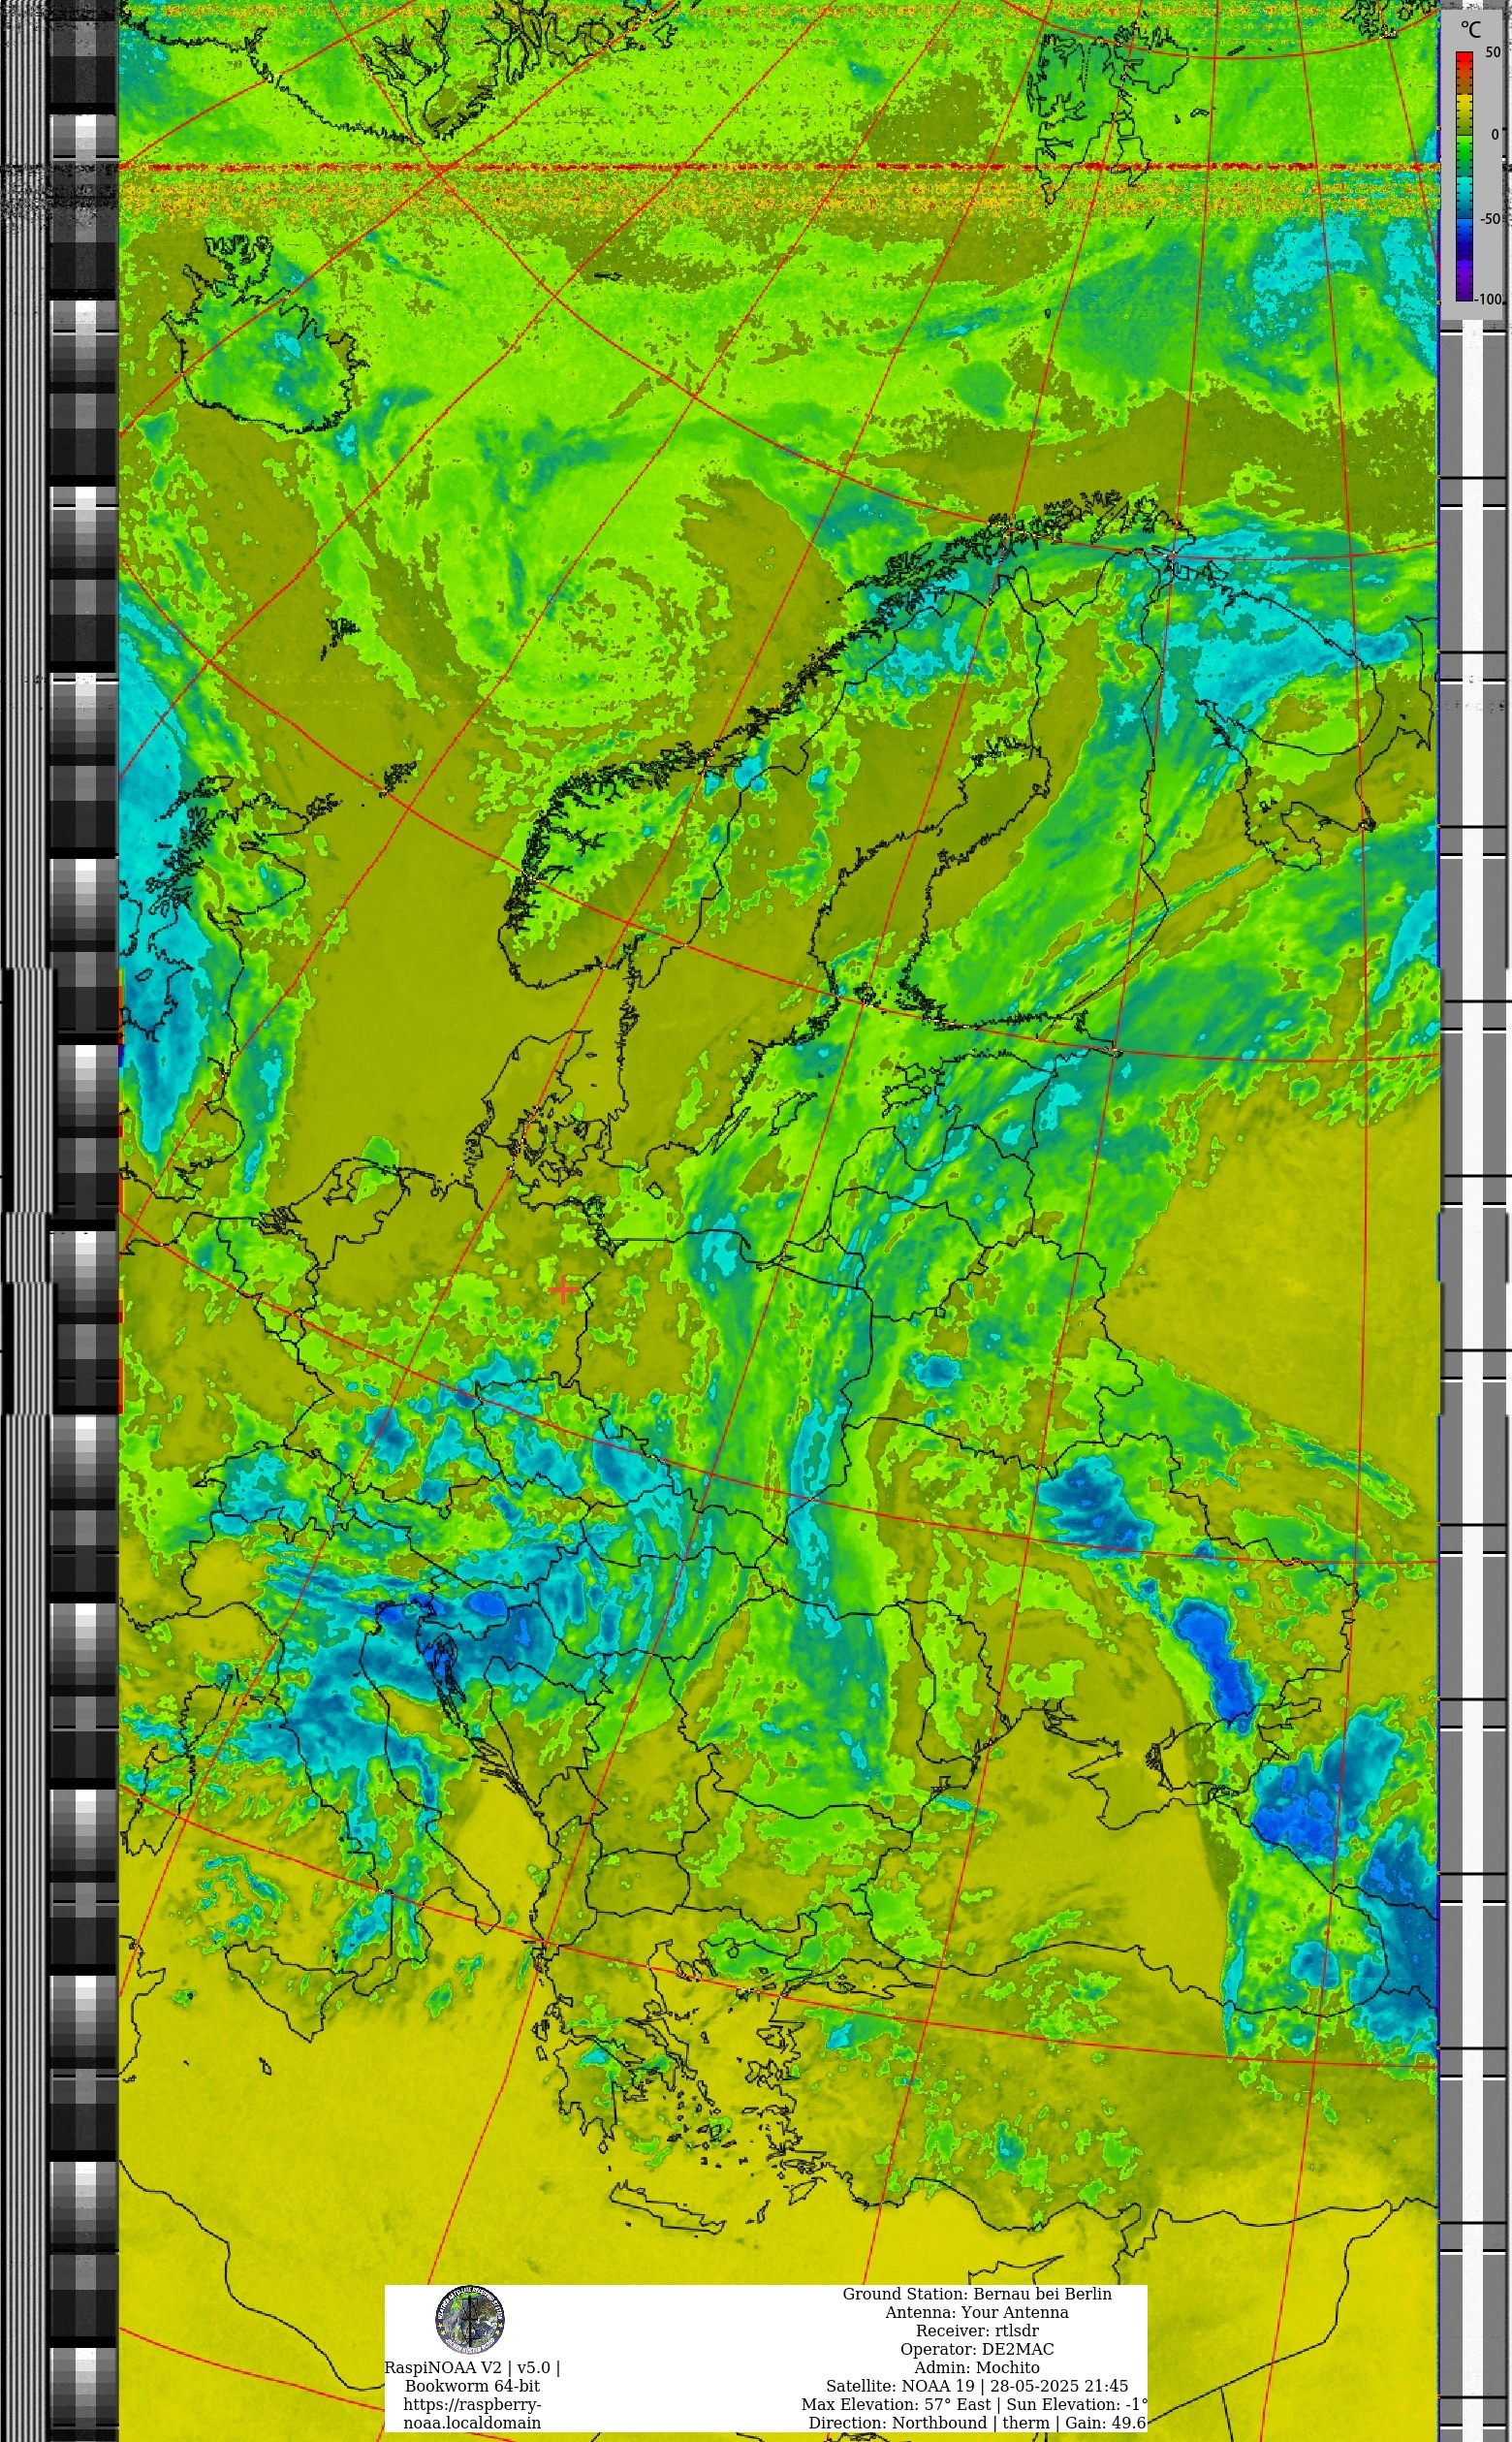The width and height of the screenshot is (1512, 2442).
Task: Click the 'Gain: 49.6' text
Action: coord(1105,2423)
